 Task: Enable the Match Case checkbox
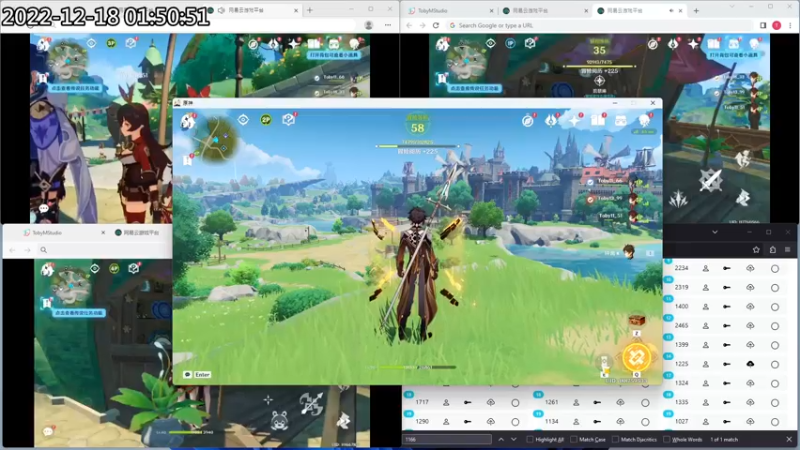[x=574, y=439]
